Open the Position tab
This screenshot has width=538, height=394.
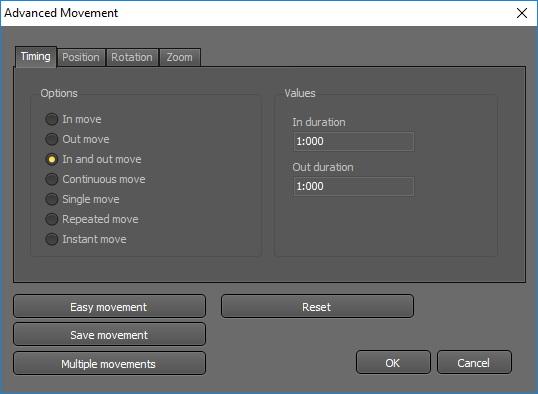coord(81,57)
